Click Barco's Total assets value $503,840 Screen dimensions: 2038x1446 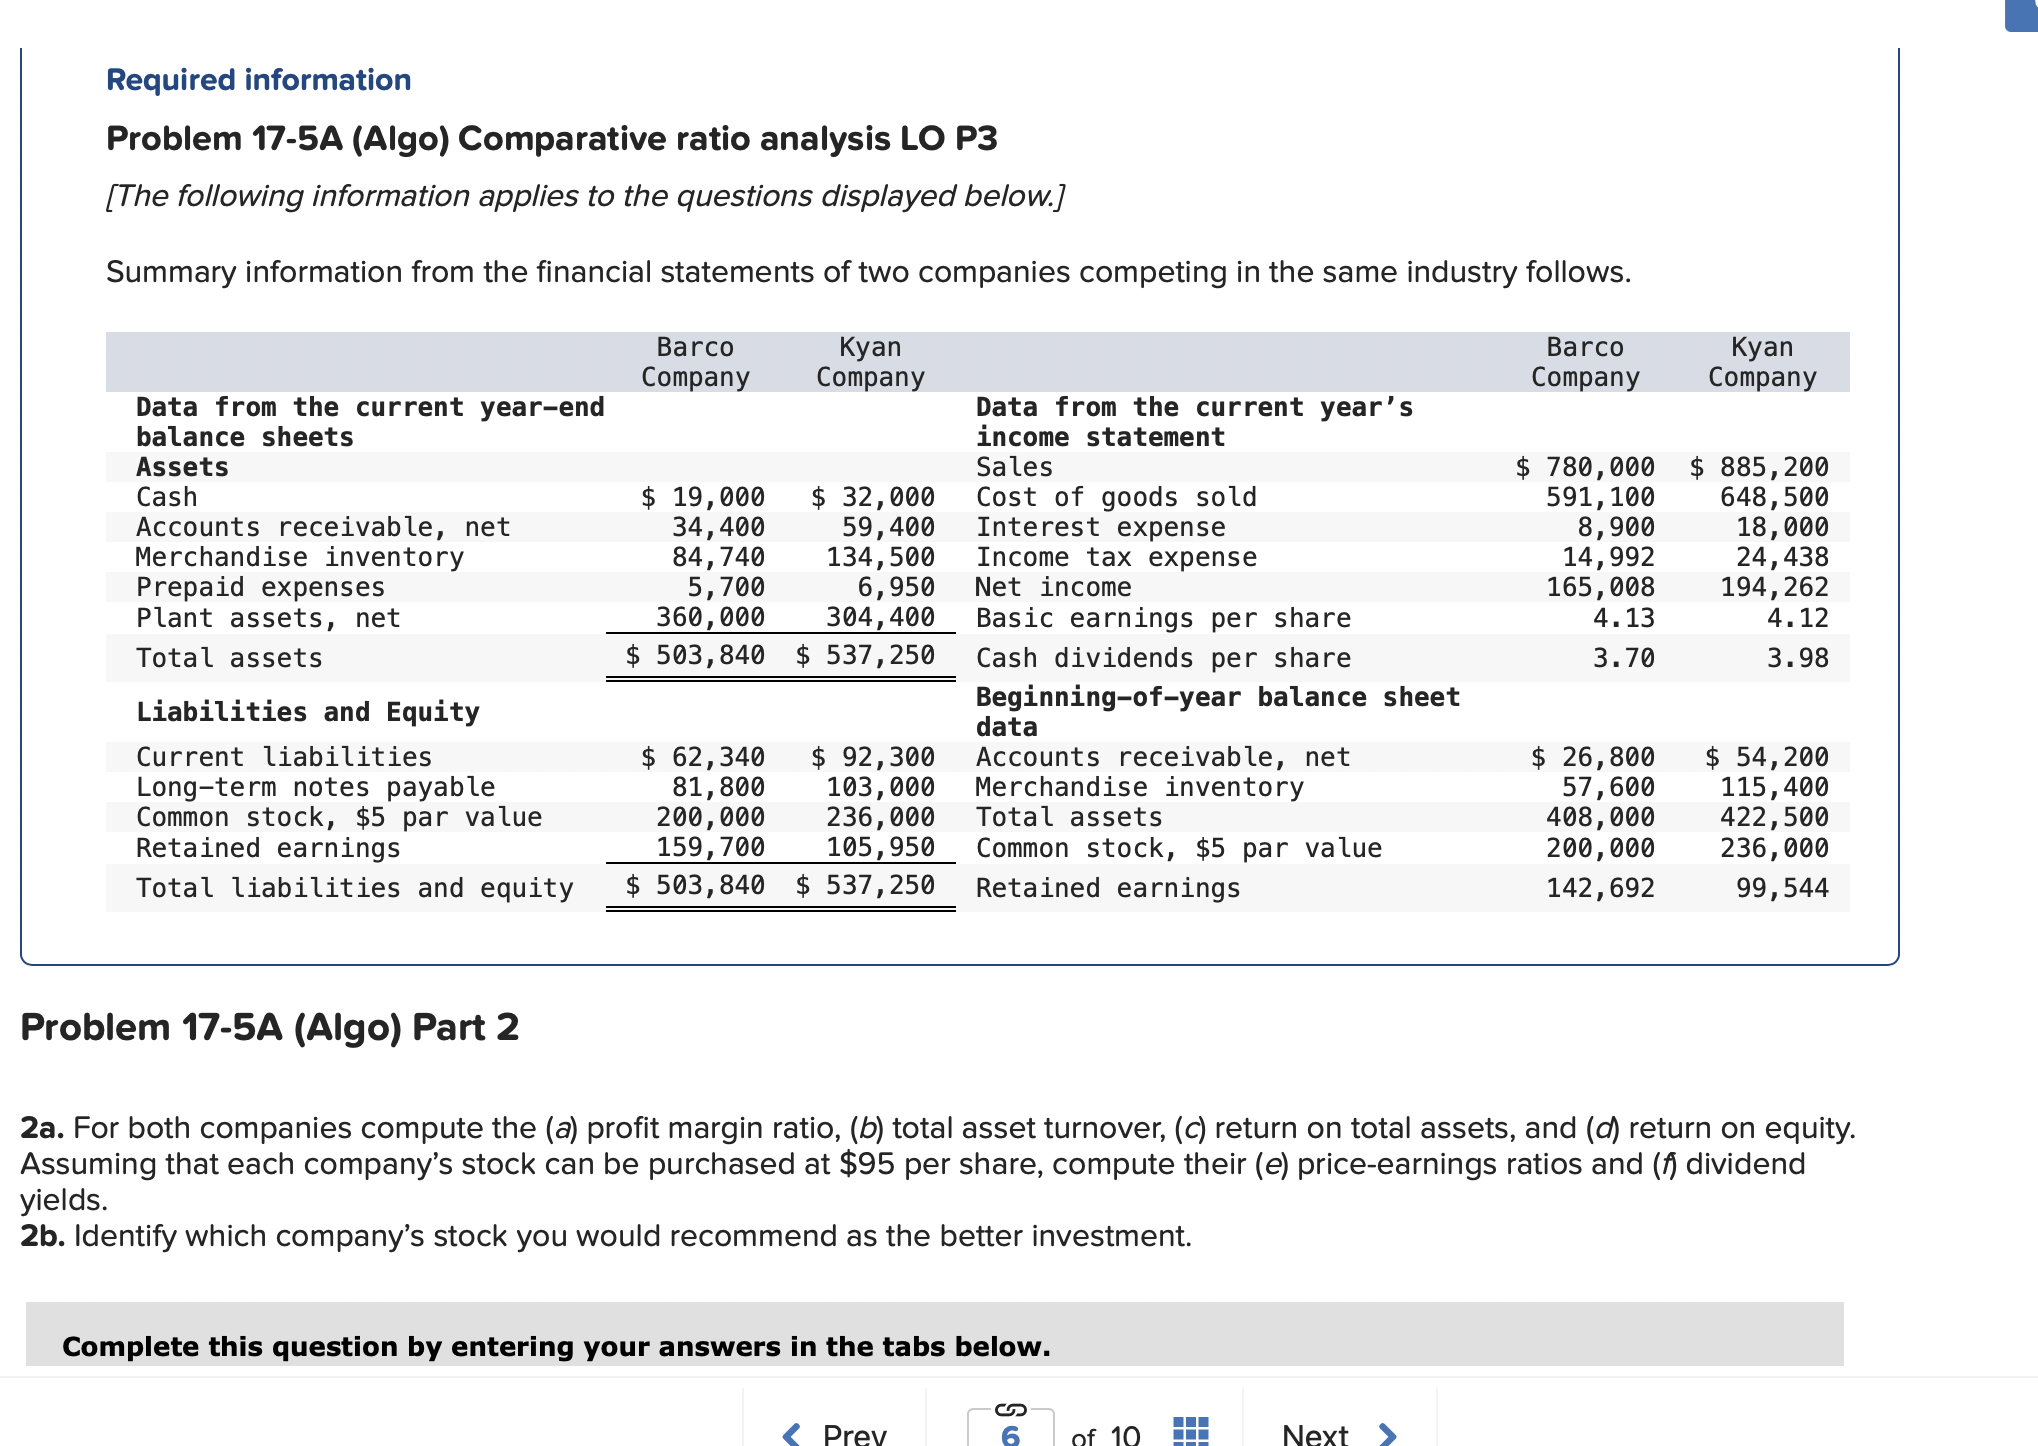coord(695,656)
